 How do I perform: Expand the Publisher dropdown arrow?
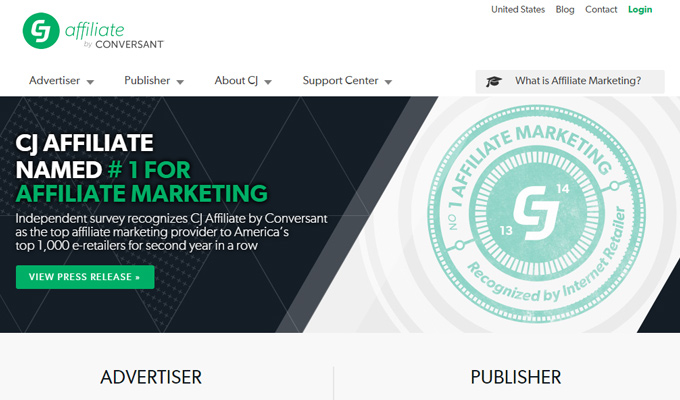[180, 82]
